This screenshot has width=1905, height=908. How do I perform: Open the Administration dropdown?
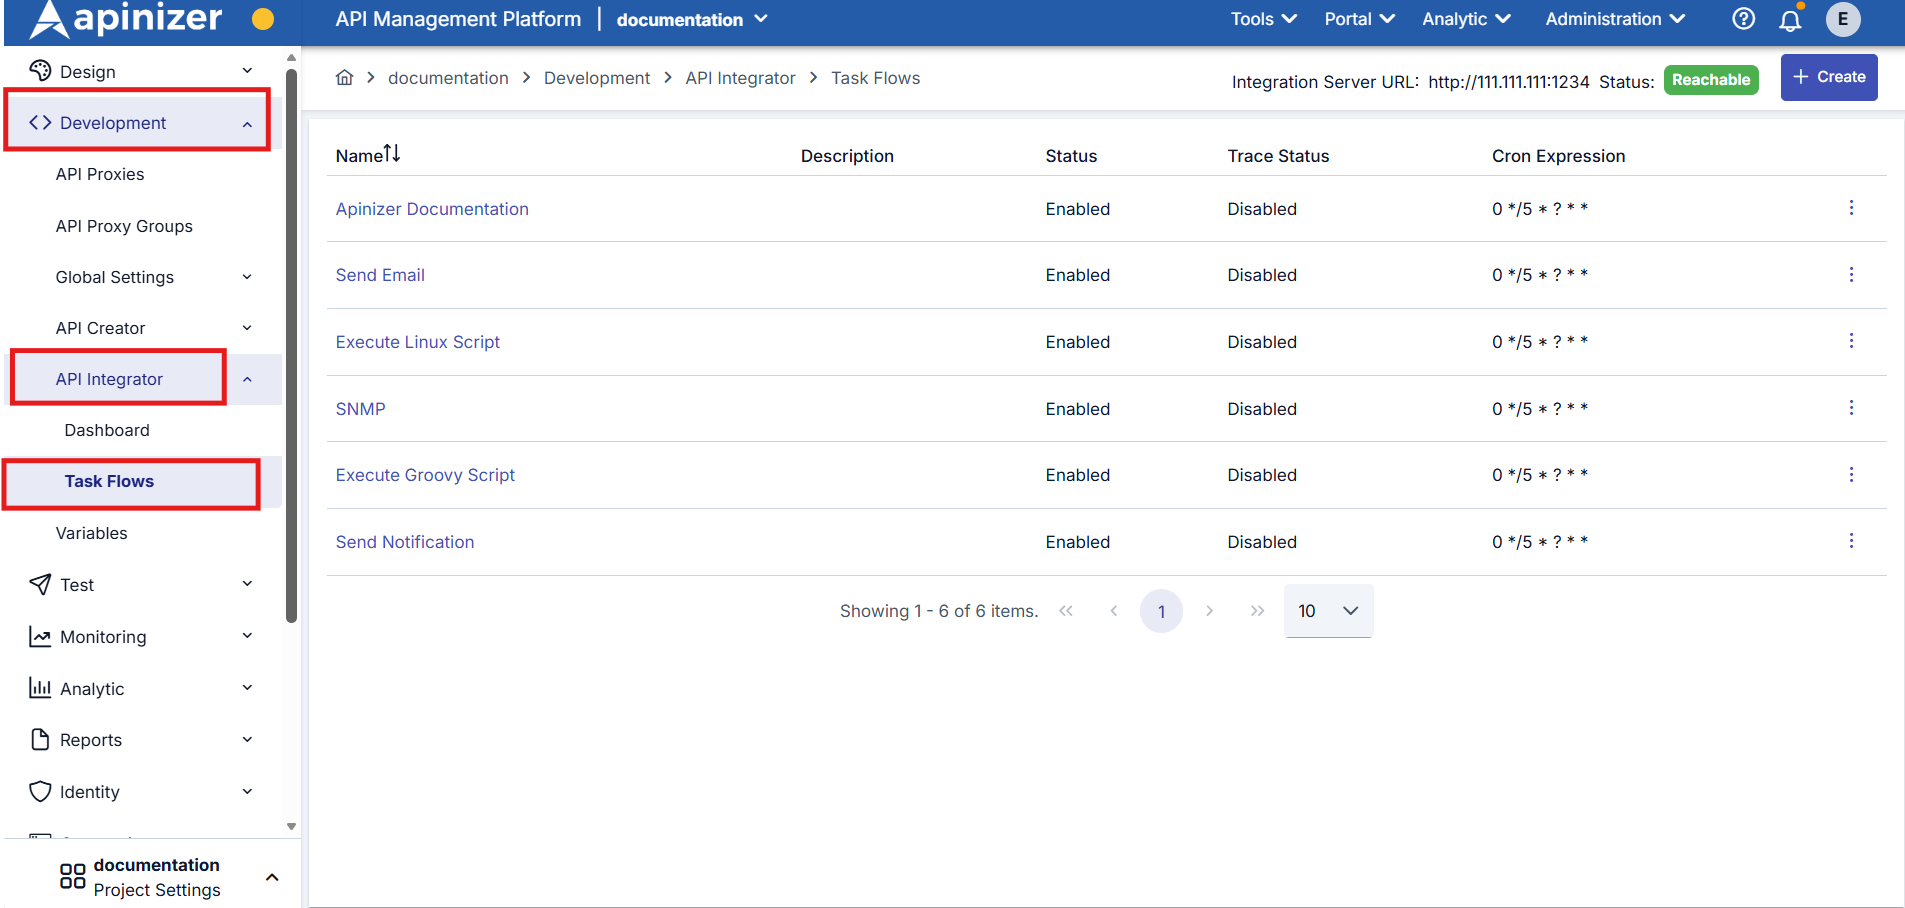coord(1613,19)
